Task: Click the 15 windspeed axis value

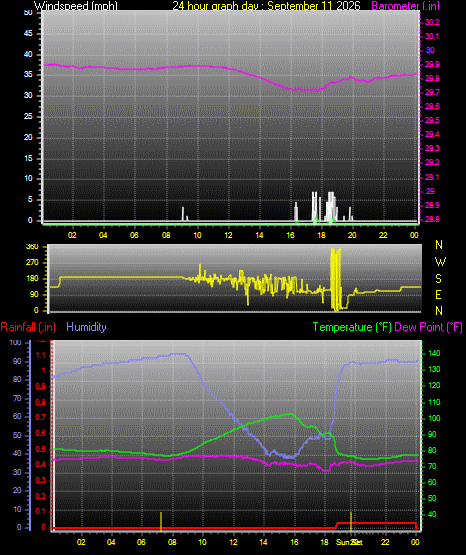Action: coord(28,158)
